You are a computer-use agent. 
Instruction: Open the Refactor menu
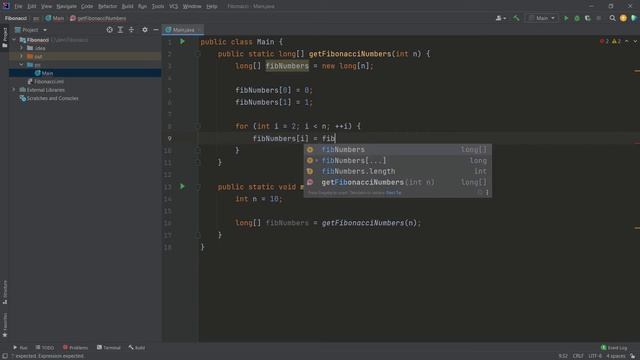pyautogui.click(x=107, y=7)
